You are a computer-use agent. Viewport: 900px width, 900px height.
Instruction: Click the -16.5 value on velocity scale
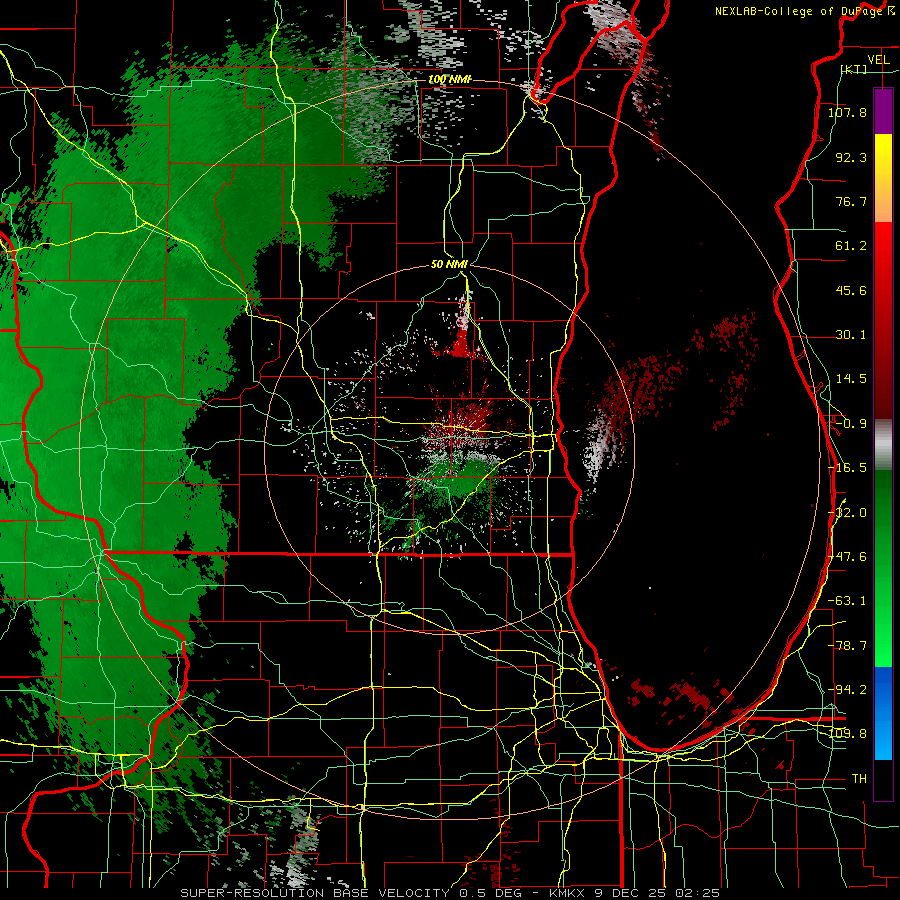point(847,468)
